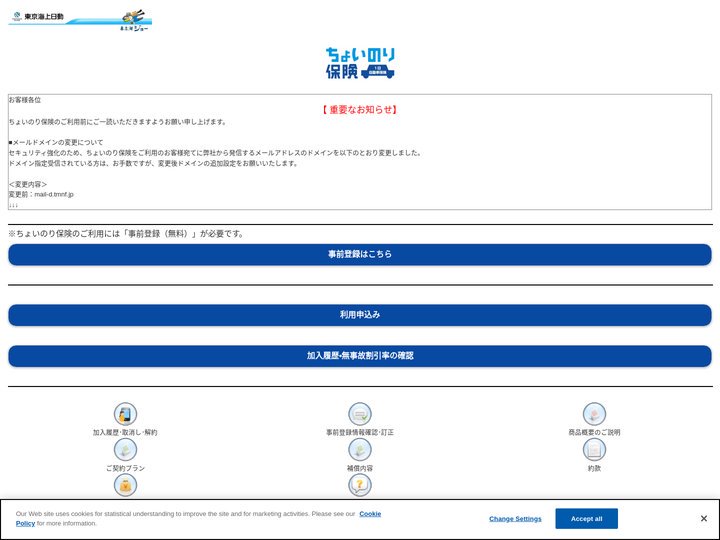Open 補償内容 icon
Viewport: 720px width, 540px height.
coord(360,450)
